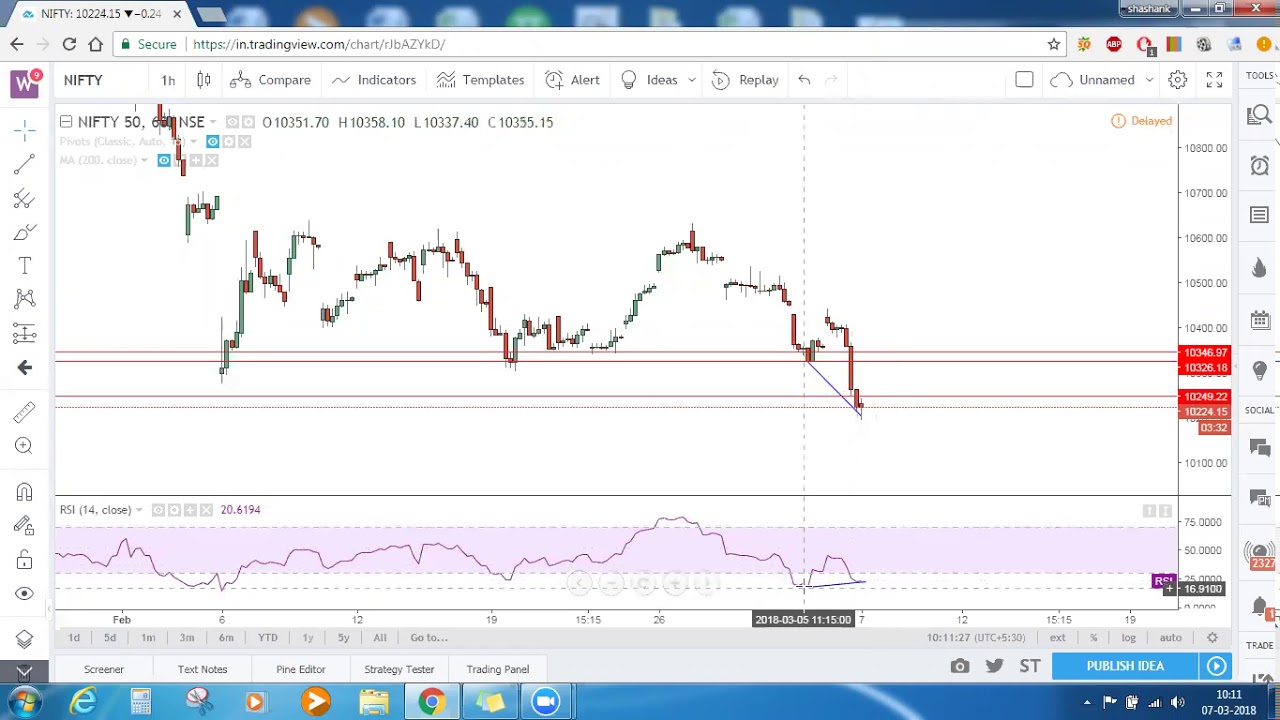
Task: Click the back arrow in left toolbar
Action: (x=25, y=367)
